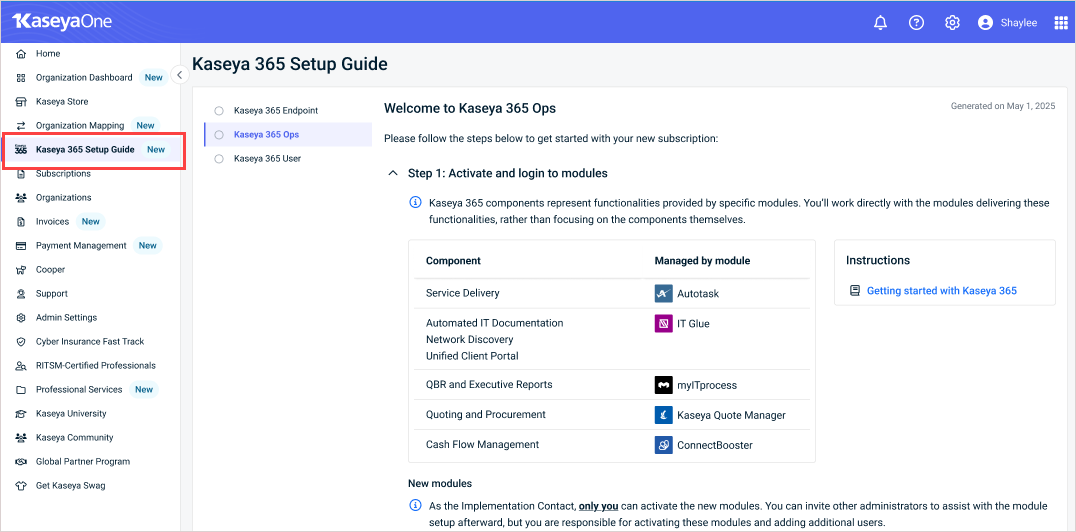This screenshot has width=1076, height=532.
Task: Click the Cooper sidebar icon
Action: pyautogui.click(x=21, y=270)
